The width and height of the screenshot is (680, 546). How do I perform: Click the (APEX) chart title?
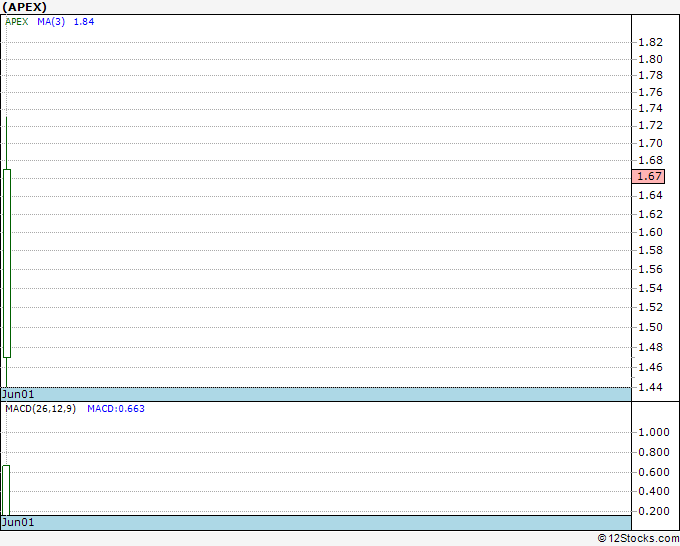point(24,7)
